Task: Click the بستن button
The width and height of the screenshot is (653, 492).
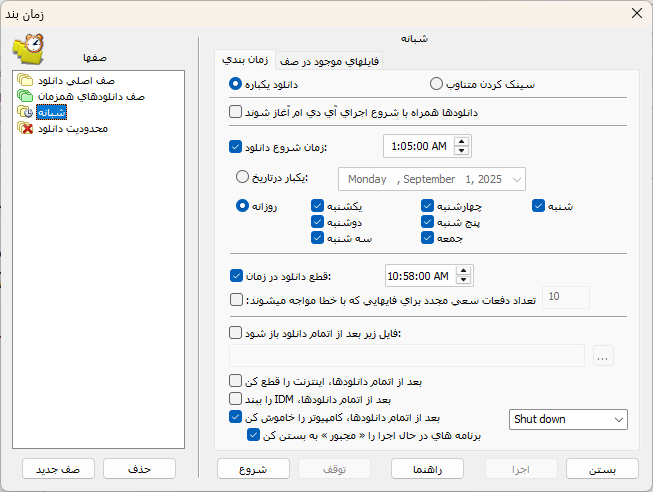Action: [x=602, y=469]
